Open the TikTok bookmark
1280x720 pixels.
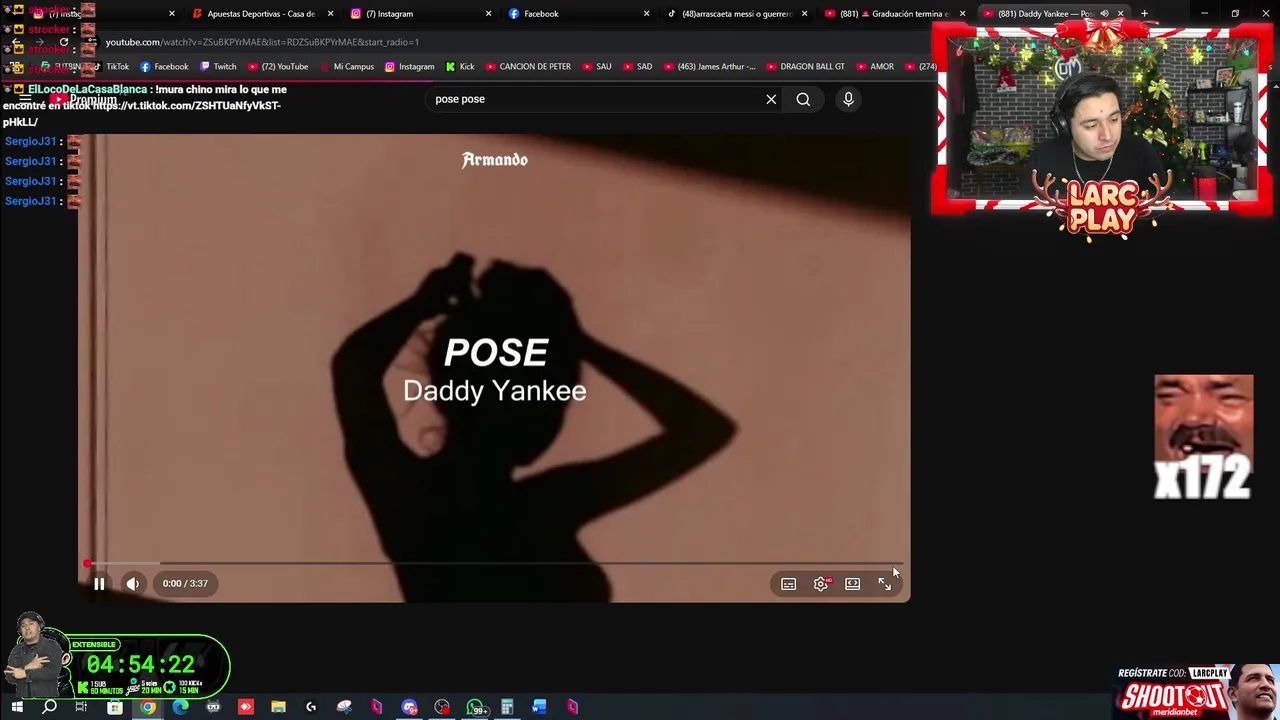(x=110, y=67)
